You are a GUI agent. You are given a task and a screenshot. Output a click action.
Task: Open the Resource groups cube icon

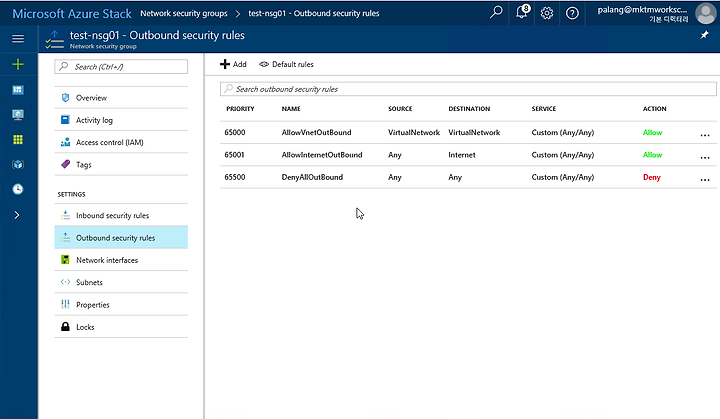tap(18, 164)
